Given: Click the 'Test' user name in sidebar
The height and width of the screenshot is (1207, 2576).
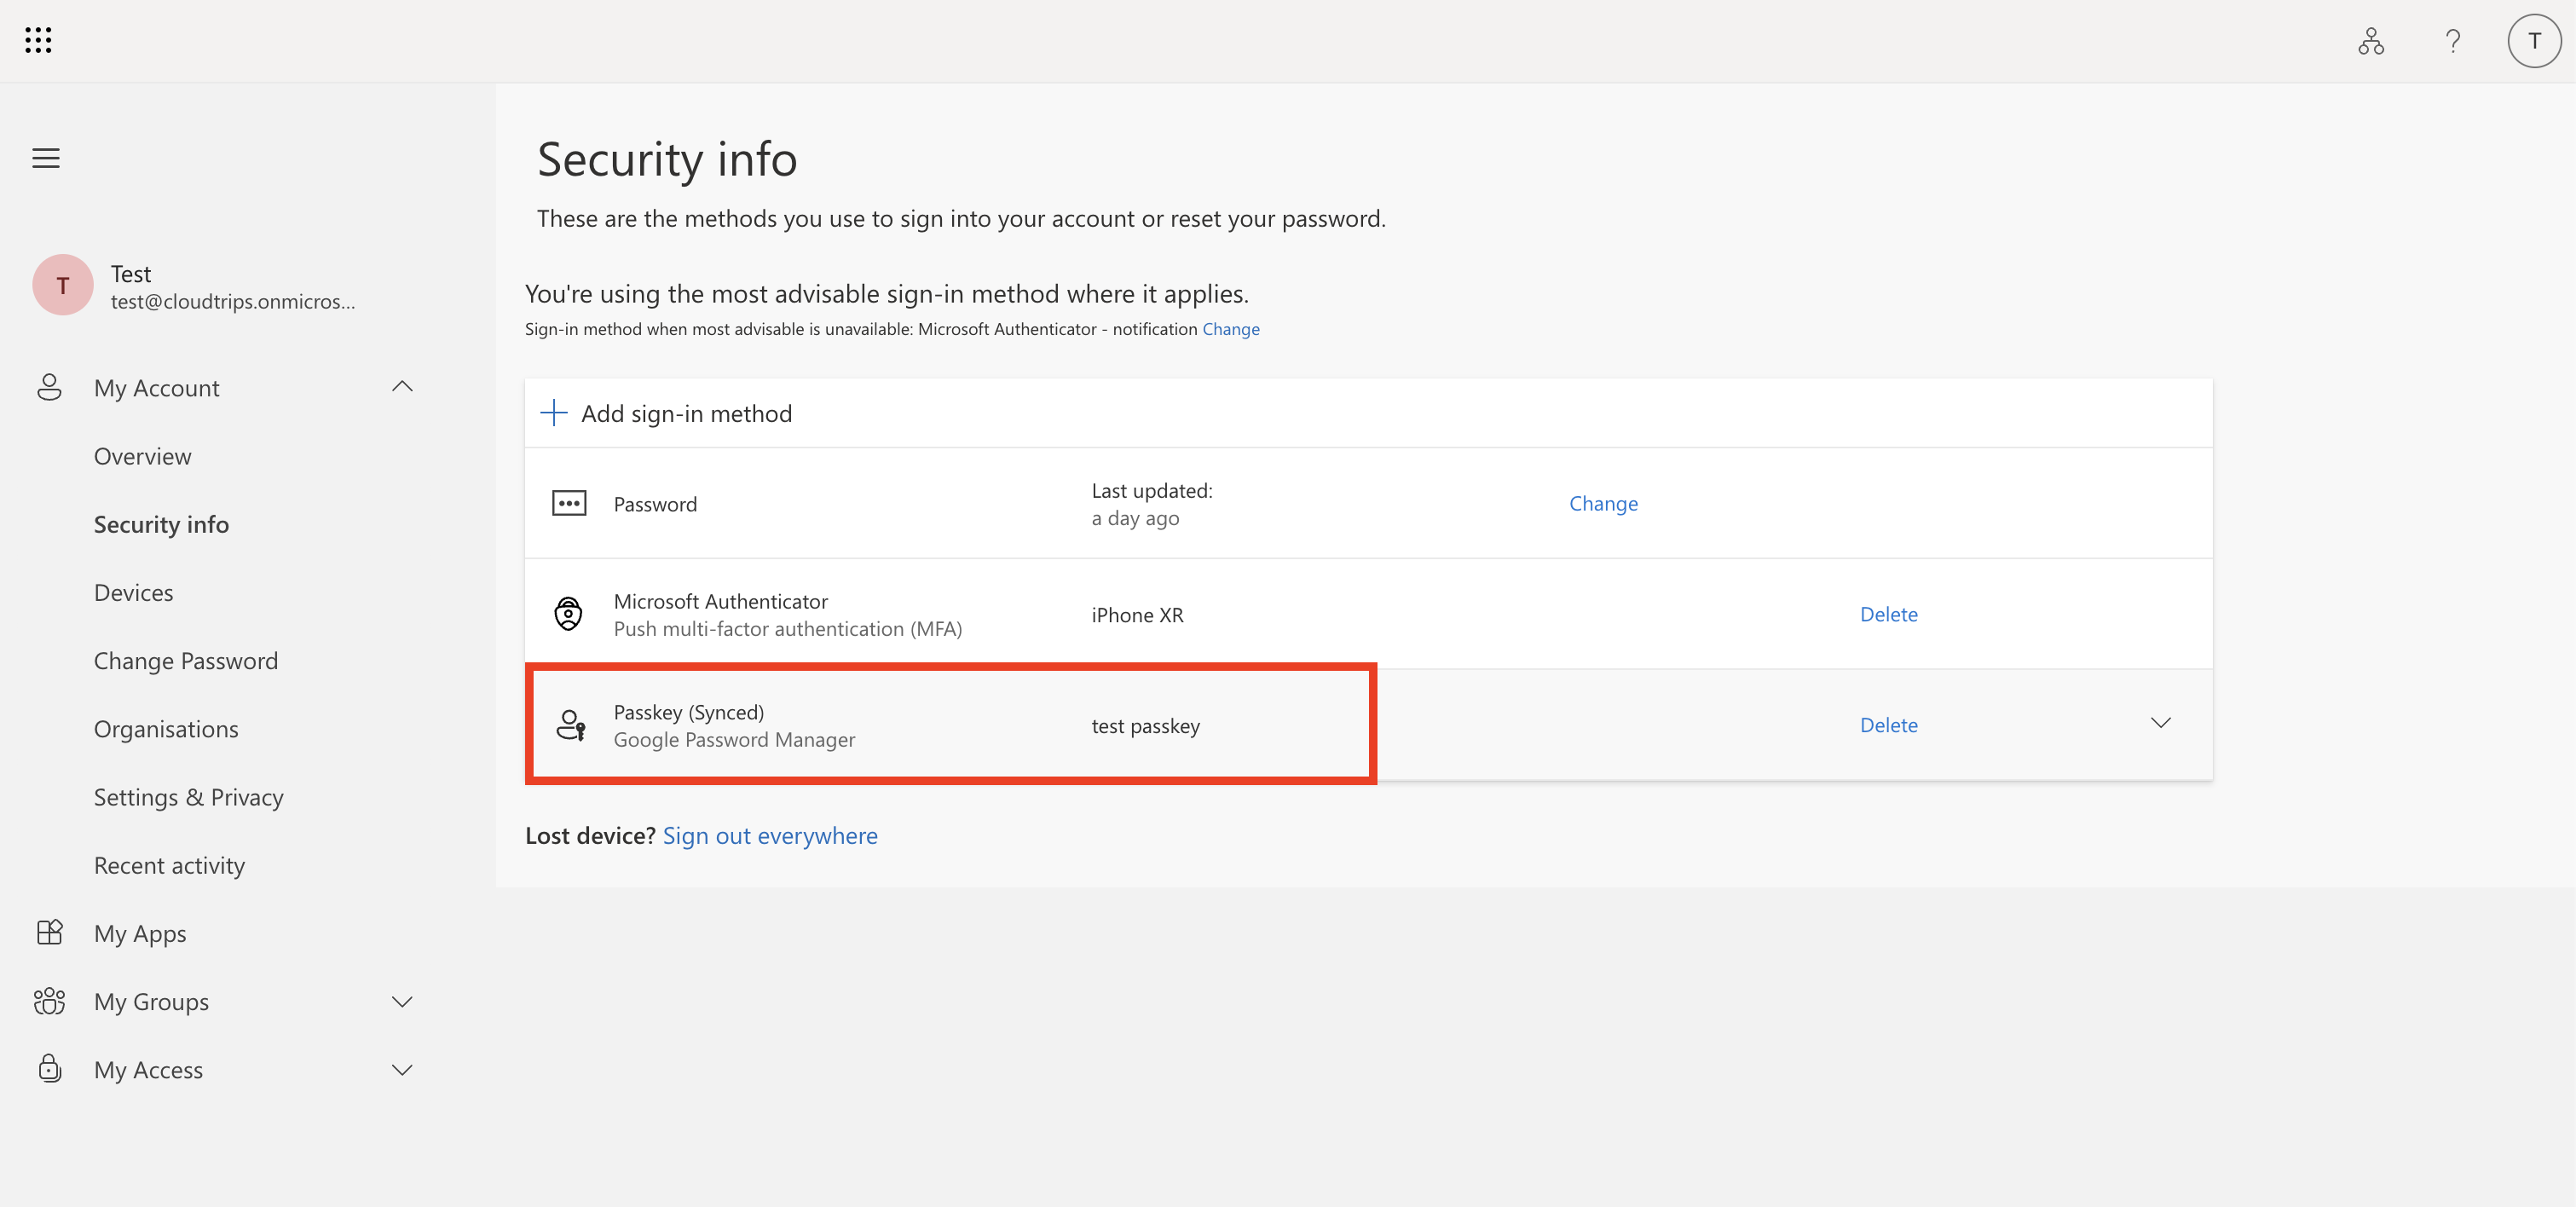Looking at the screenshot, I should [x=131, y=273].
